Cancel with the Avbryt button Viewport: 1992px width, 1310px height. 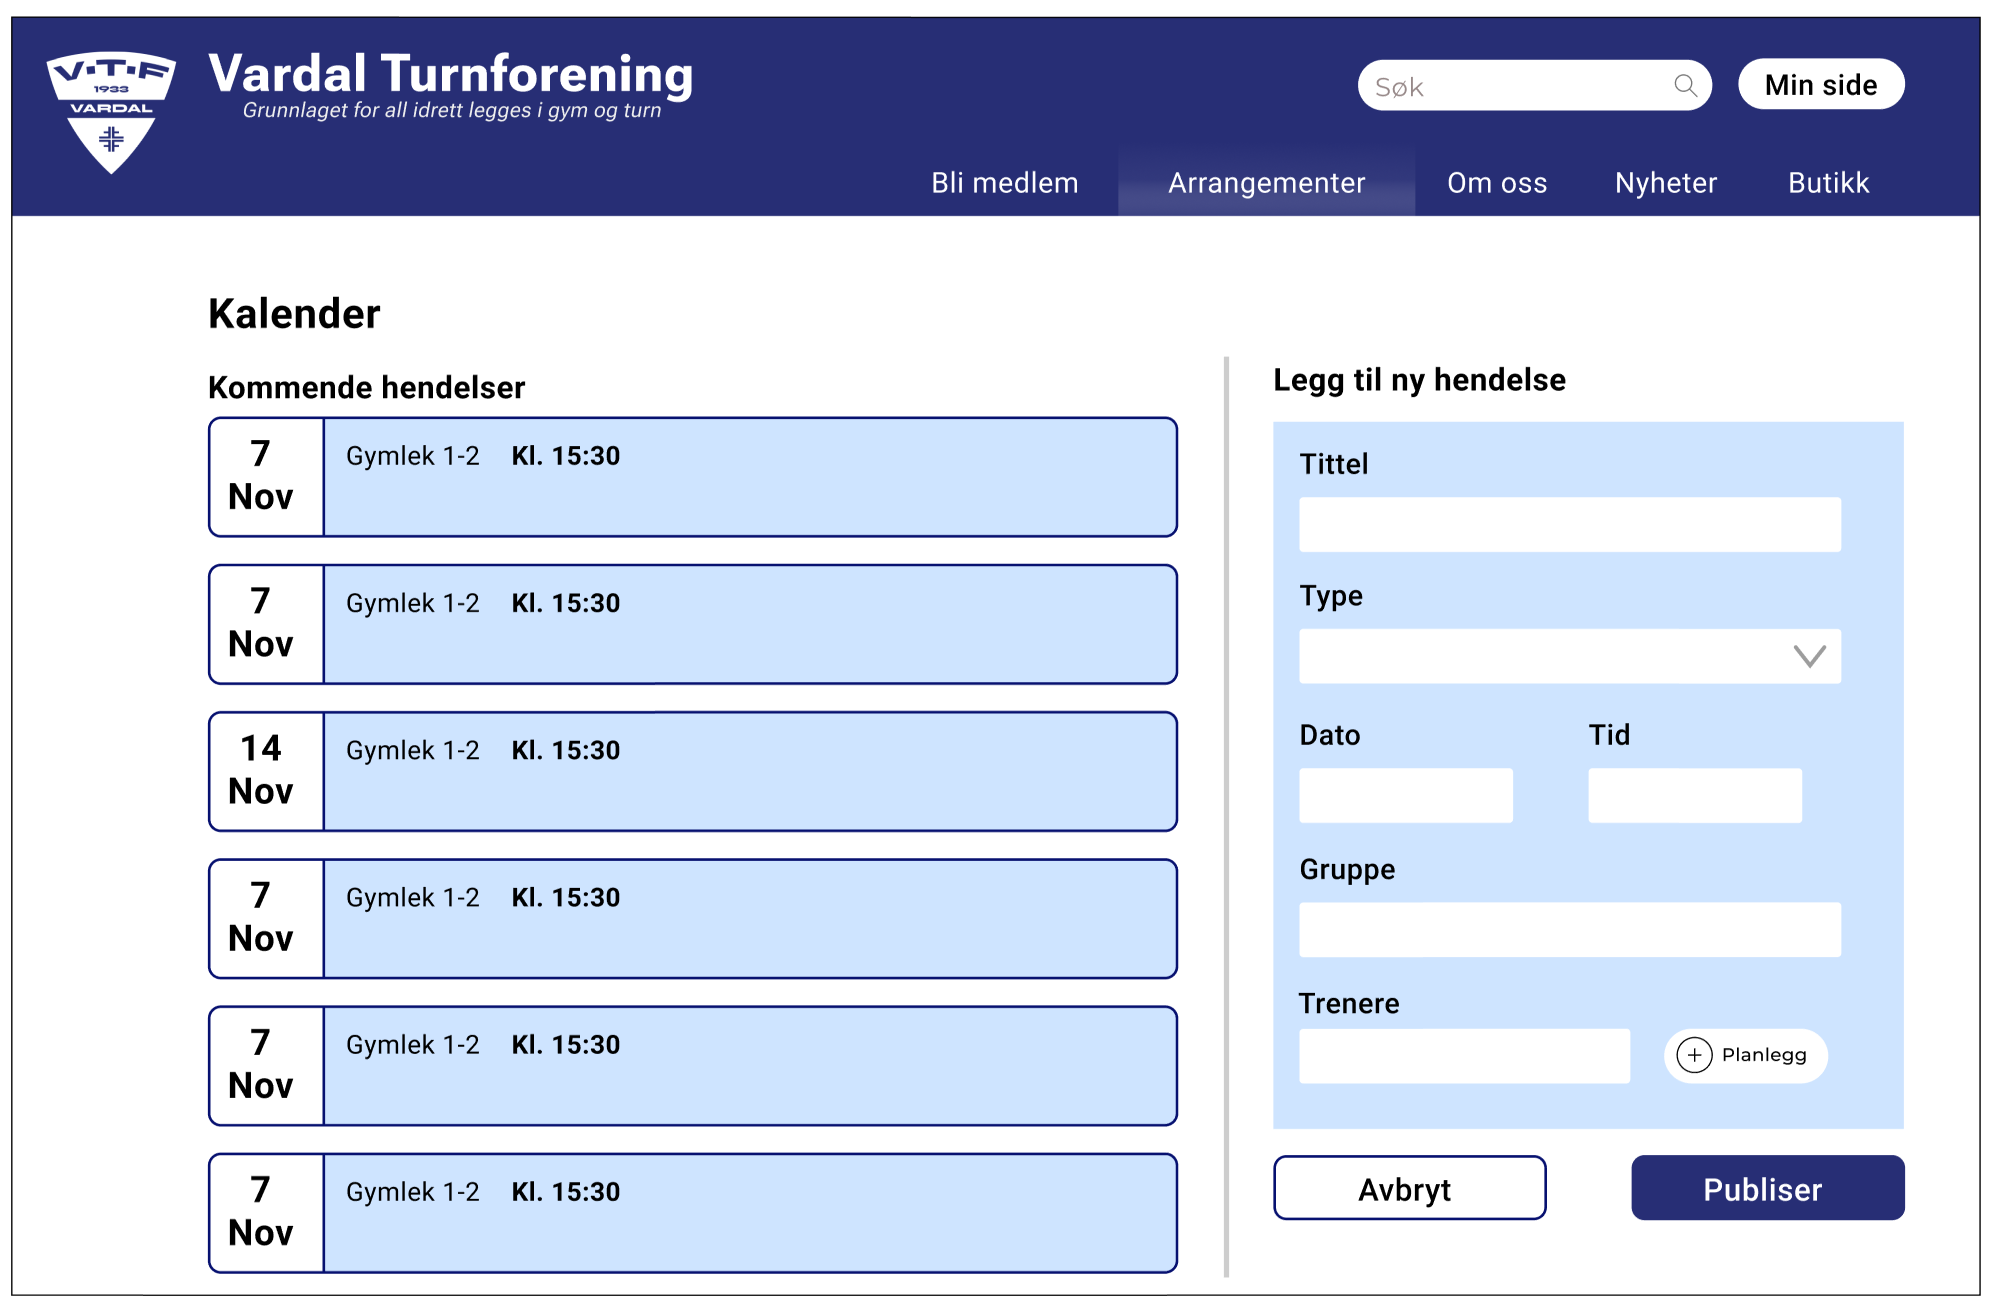pos(1409,1188)
